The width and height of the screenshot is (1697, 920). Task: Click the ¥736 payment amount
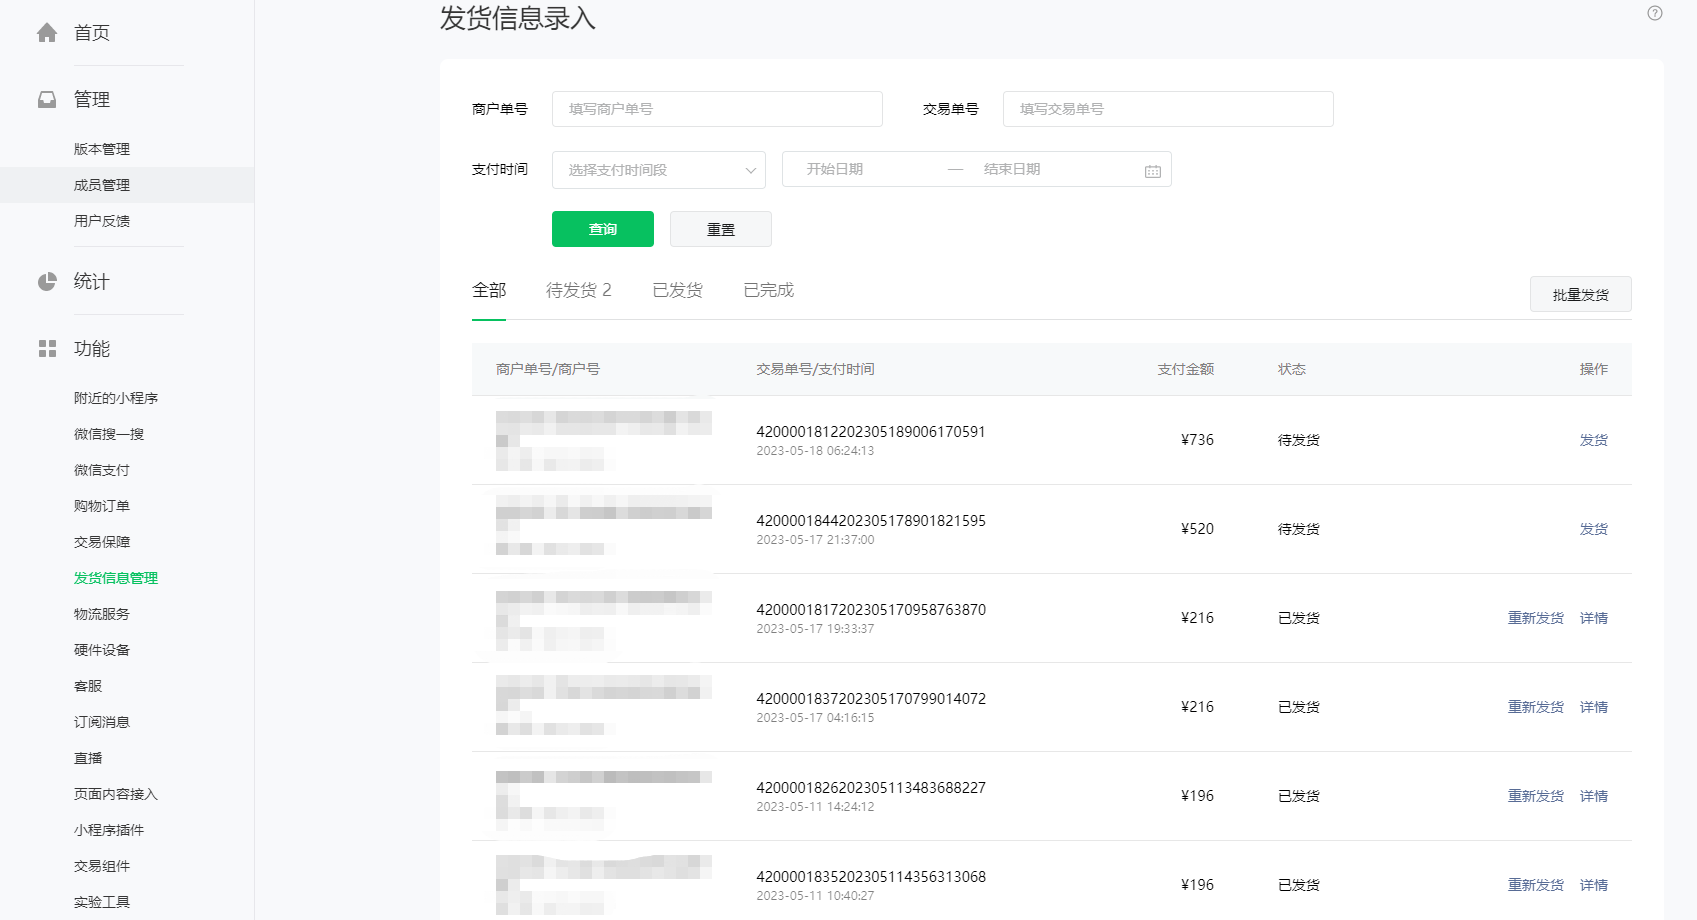1197,440
